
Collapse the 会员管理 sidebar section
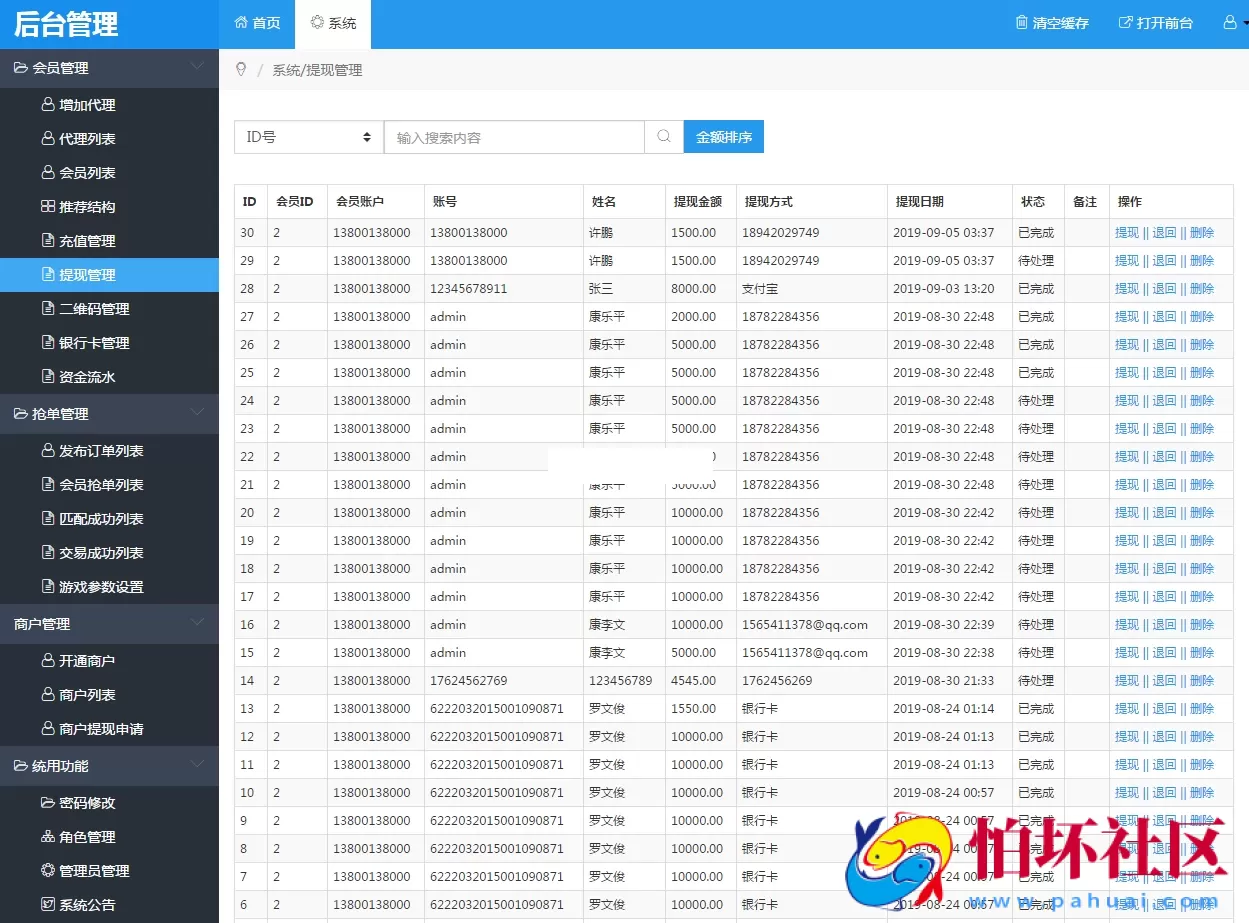[x=197, y=68]
